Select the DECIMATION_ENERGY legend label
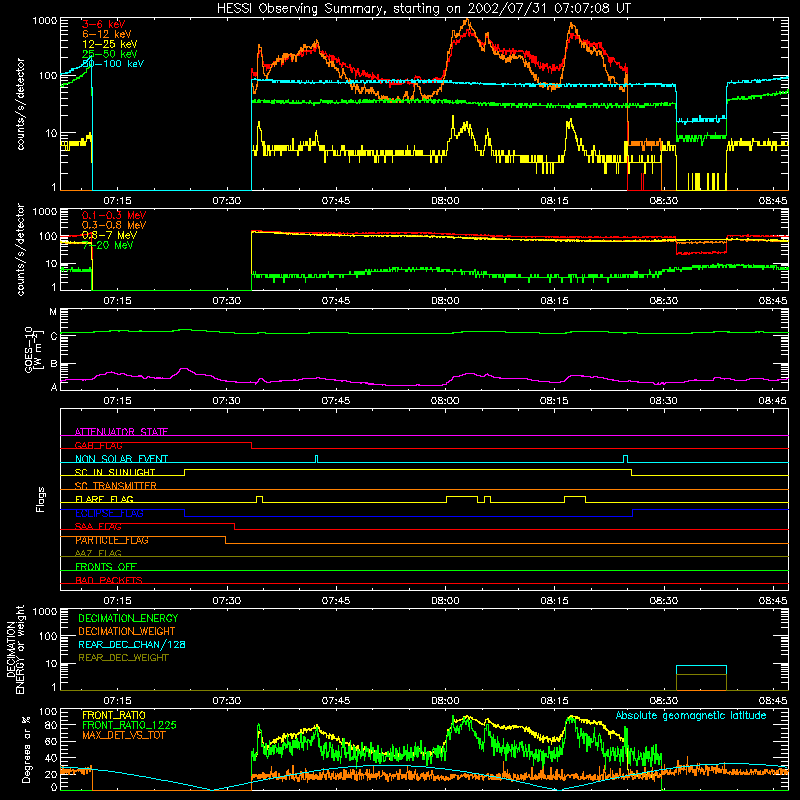 (128, 618)
